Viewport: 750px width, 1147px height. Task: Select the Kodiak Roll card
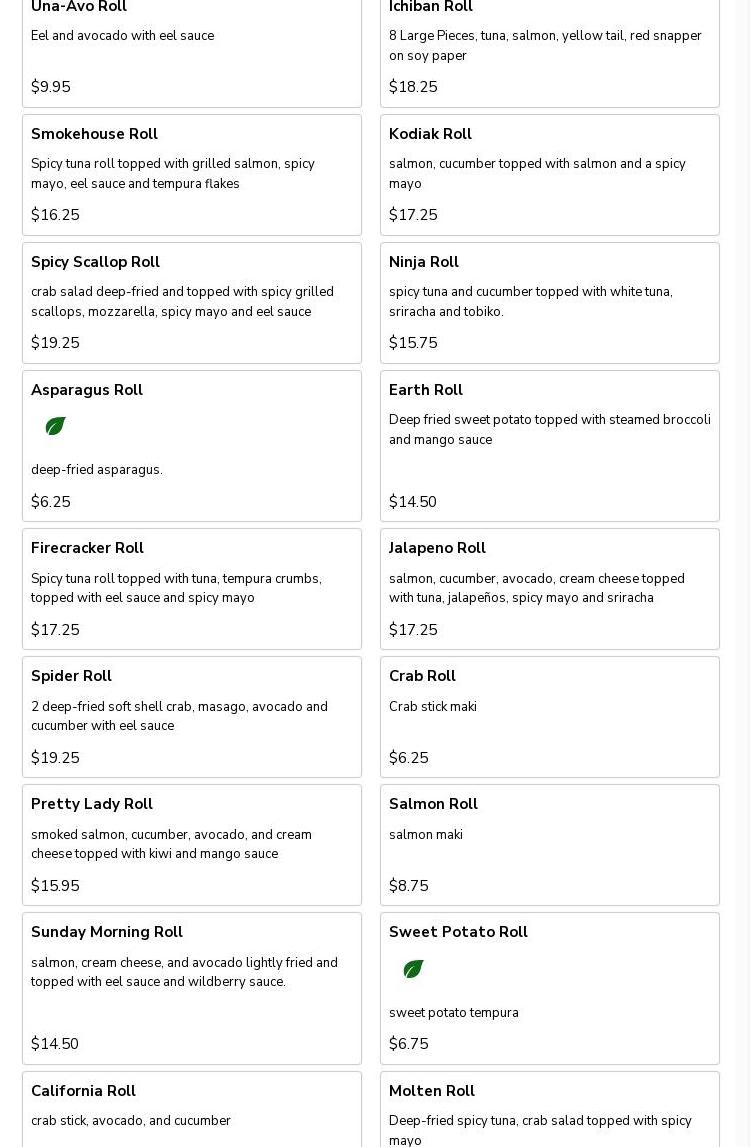tap(549, 175)
